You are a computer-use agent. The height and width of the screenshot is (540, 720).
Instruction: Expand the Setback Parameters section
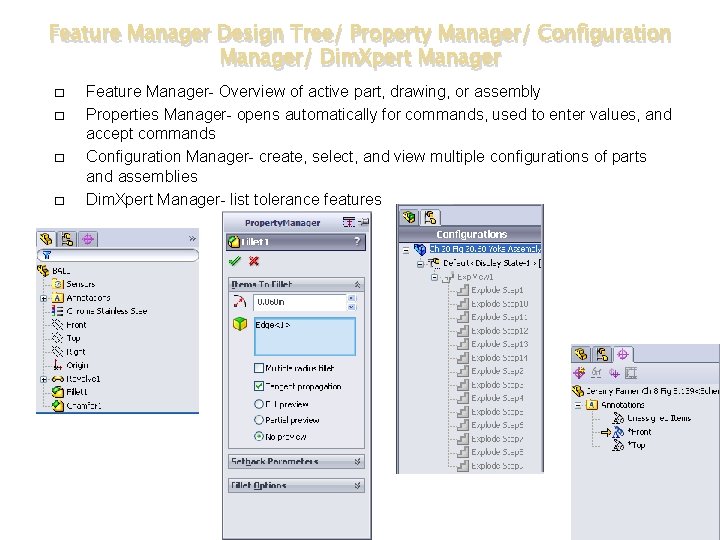[x=357, y=461]
